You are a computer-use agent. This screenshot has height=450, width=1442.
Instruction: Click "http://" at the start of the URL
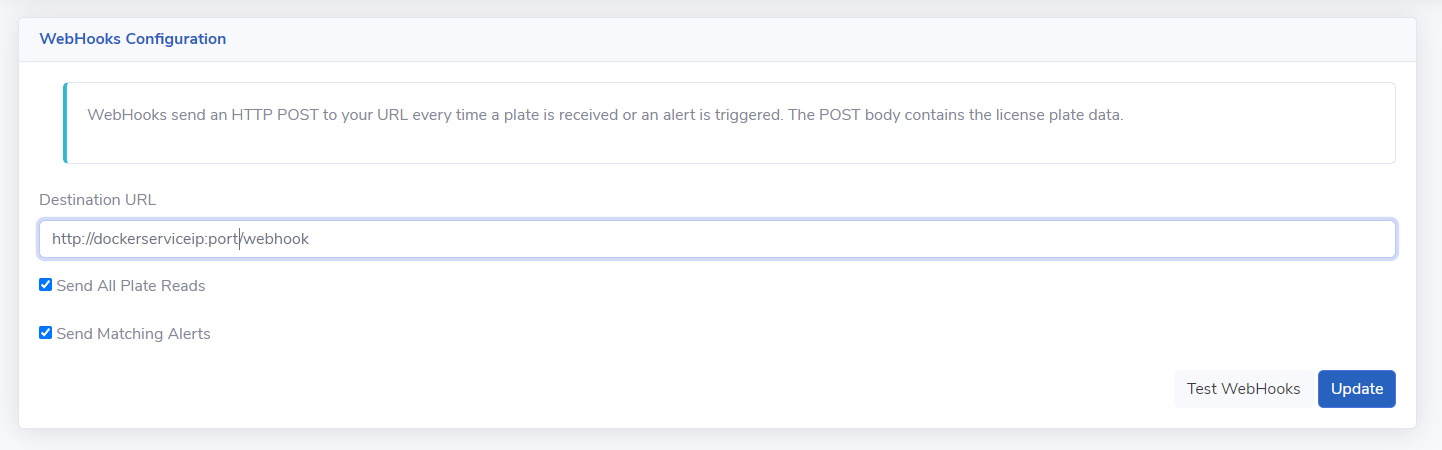[x=71, y=240]
